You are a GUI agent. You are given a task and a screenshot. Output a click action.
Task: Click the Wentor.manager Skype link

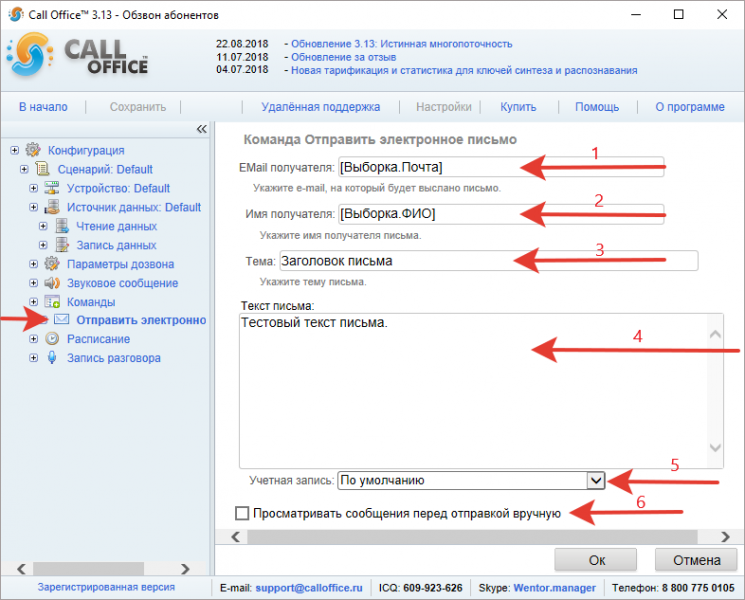[x=554, y=588]
